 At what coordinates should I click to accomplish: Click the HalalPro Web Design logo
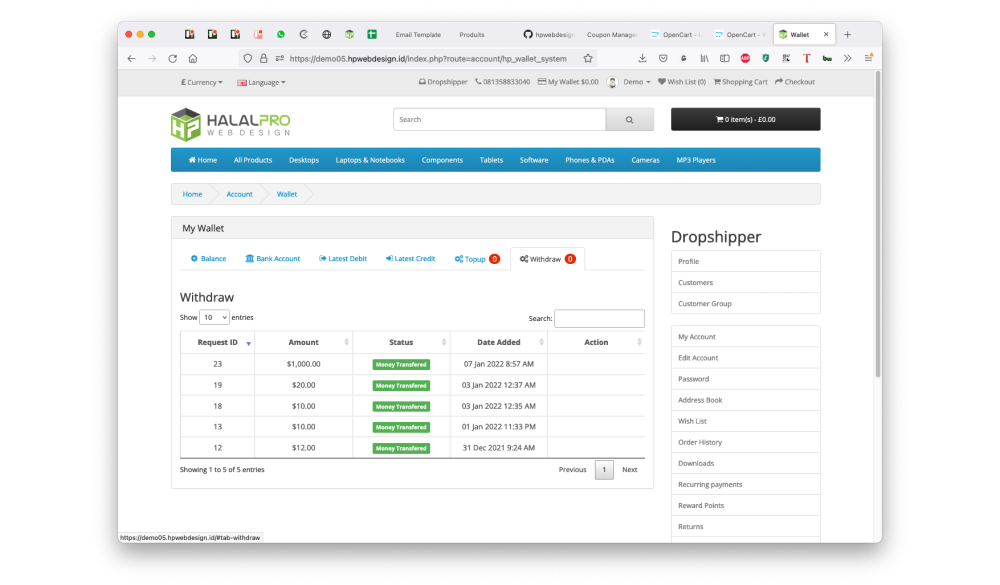231,124
